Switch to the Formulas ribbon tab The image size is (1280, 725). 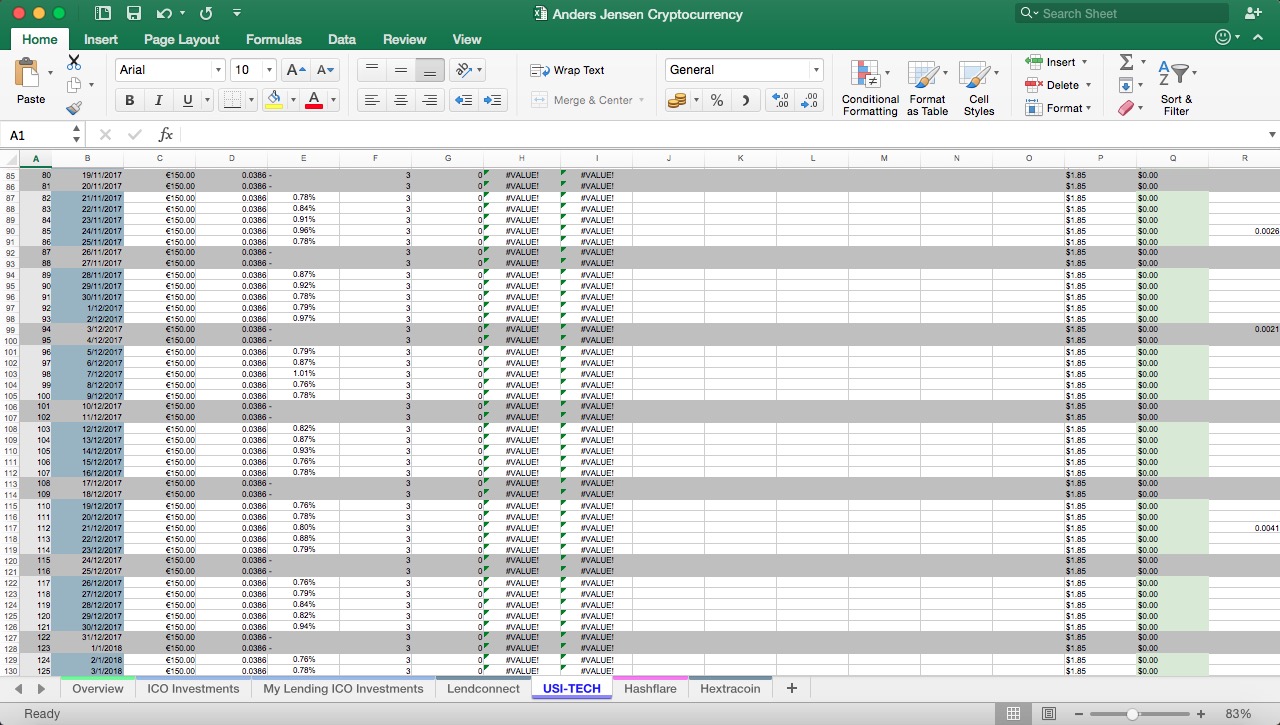point(273,39)
